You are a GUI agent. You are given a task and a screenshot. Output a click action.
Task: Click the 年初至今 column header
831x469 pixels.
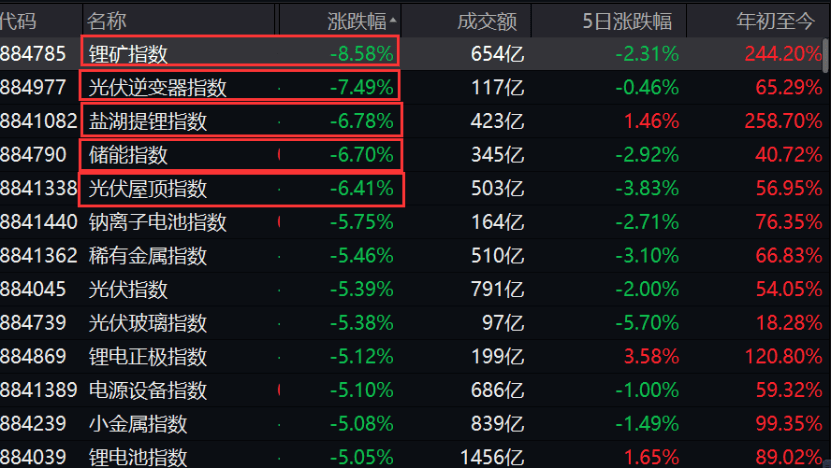775,21
